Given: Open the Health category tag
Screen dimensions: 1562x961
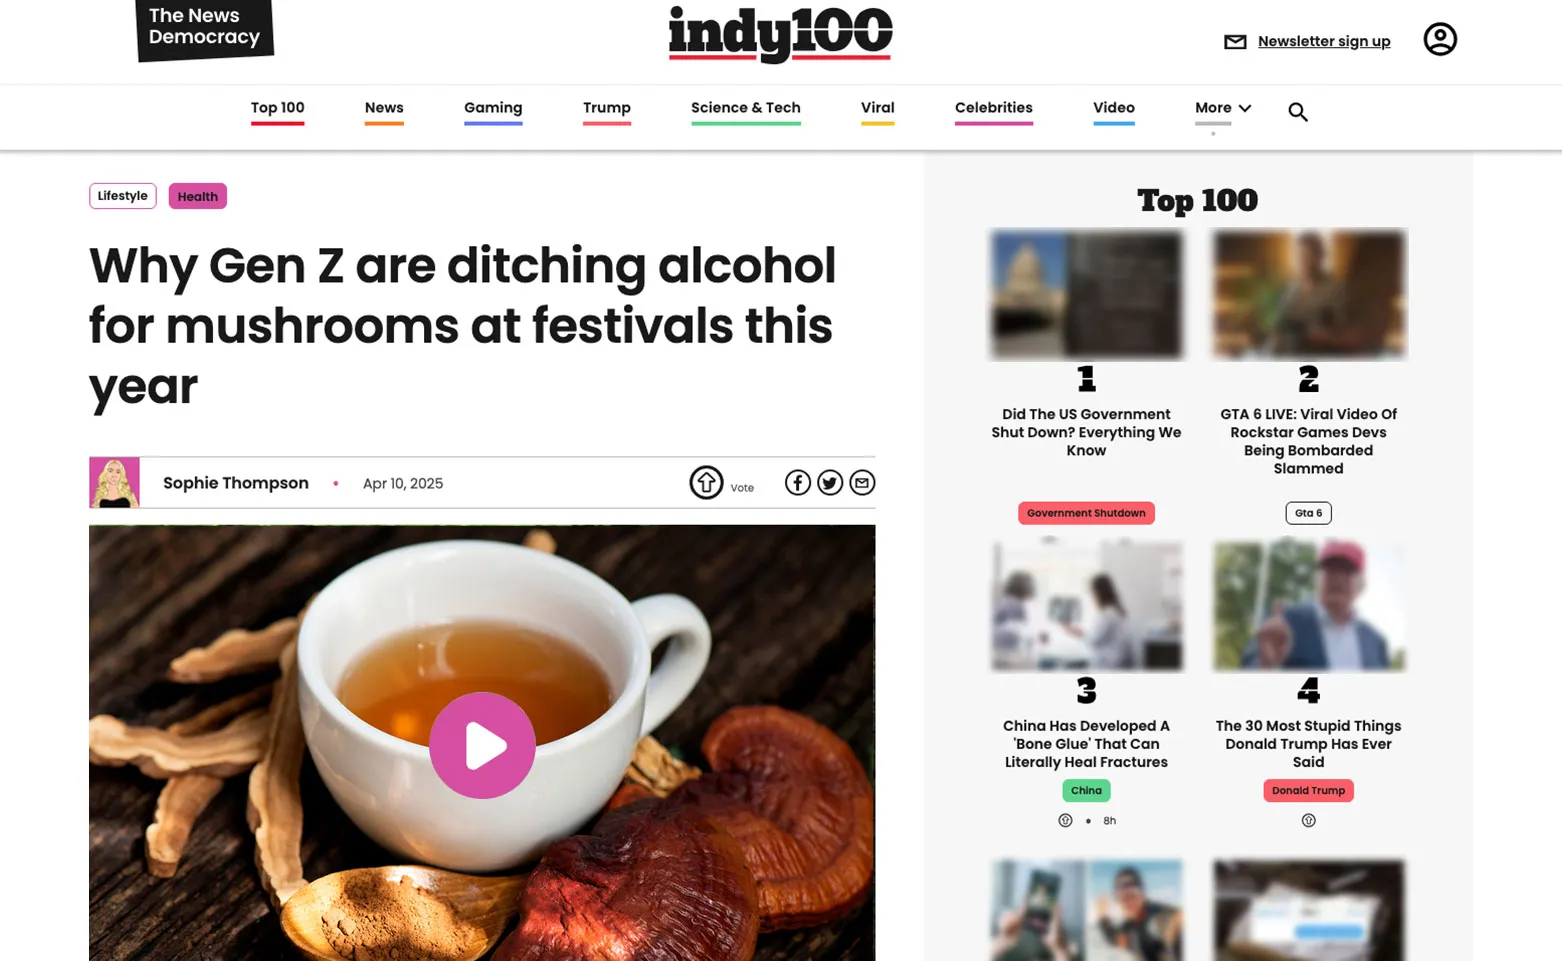Looking at the screenshot, I should point(198,196).
